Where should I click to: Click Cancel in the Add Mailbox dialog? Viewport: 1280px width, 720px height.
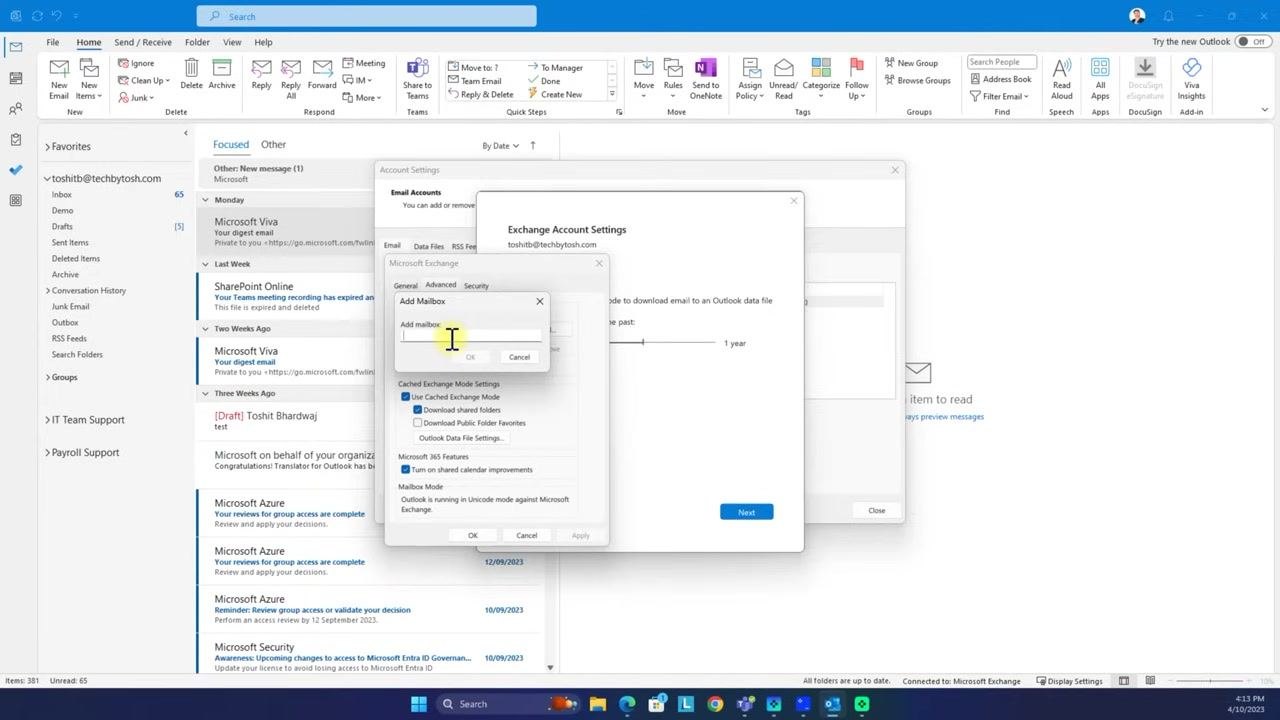[519, 357]
